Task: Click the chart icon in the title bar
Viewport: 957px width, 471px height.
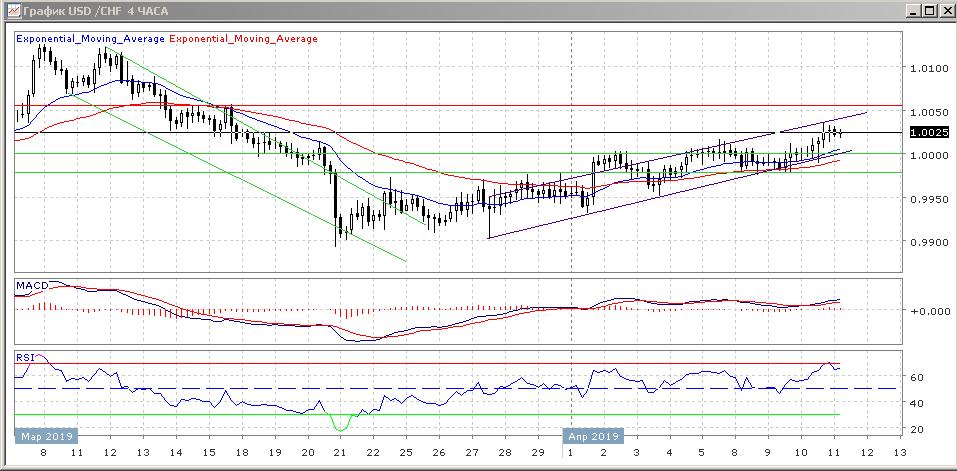Action: [x=12, y=10]
